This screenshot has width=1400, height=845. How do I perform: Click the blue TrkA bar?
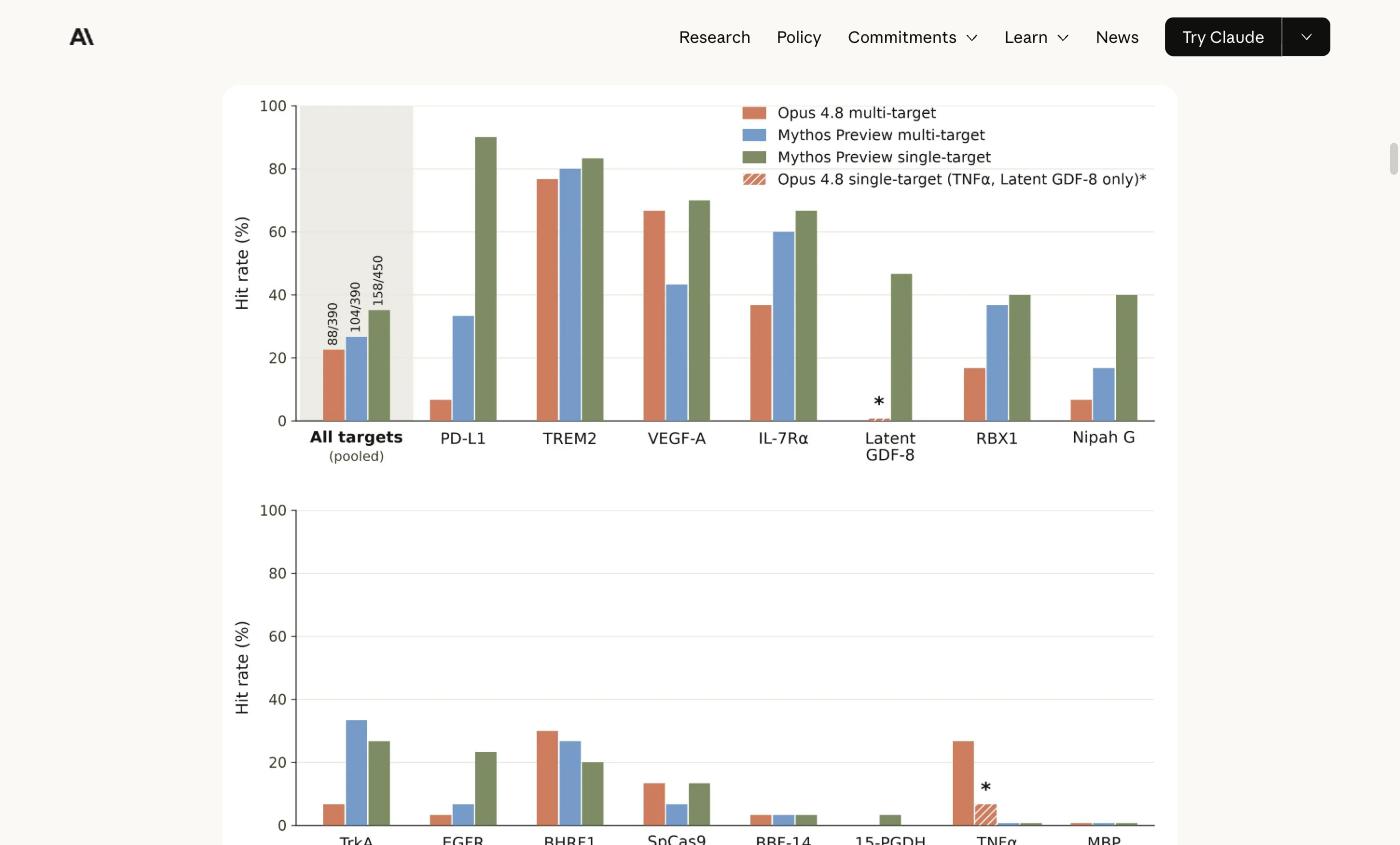tap(356, 773)
